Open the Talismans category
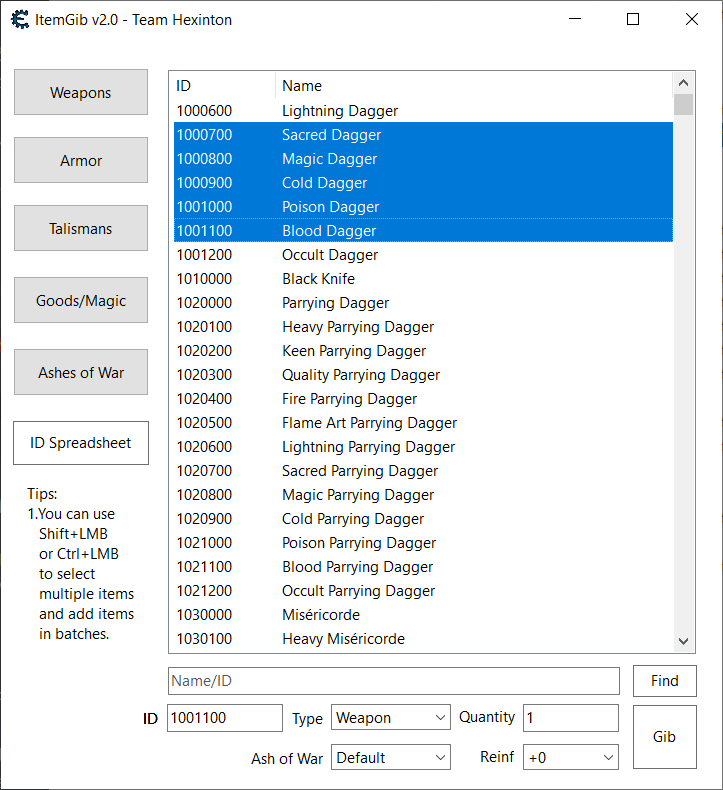This screenshot has height=790, width=723. tap(81, 228)
